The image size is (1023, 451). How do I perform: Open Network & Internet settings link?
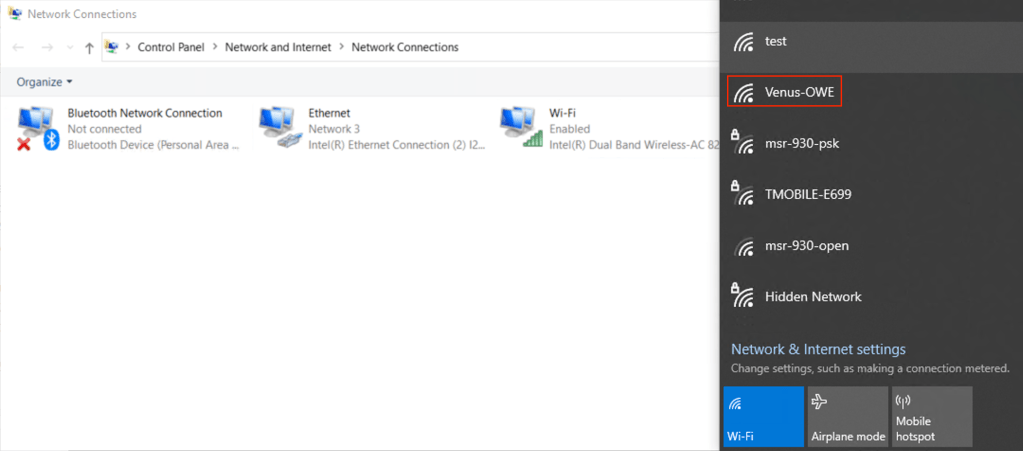click(818, 349)
